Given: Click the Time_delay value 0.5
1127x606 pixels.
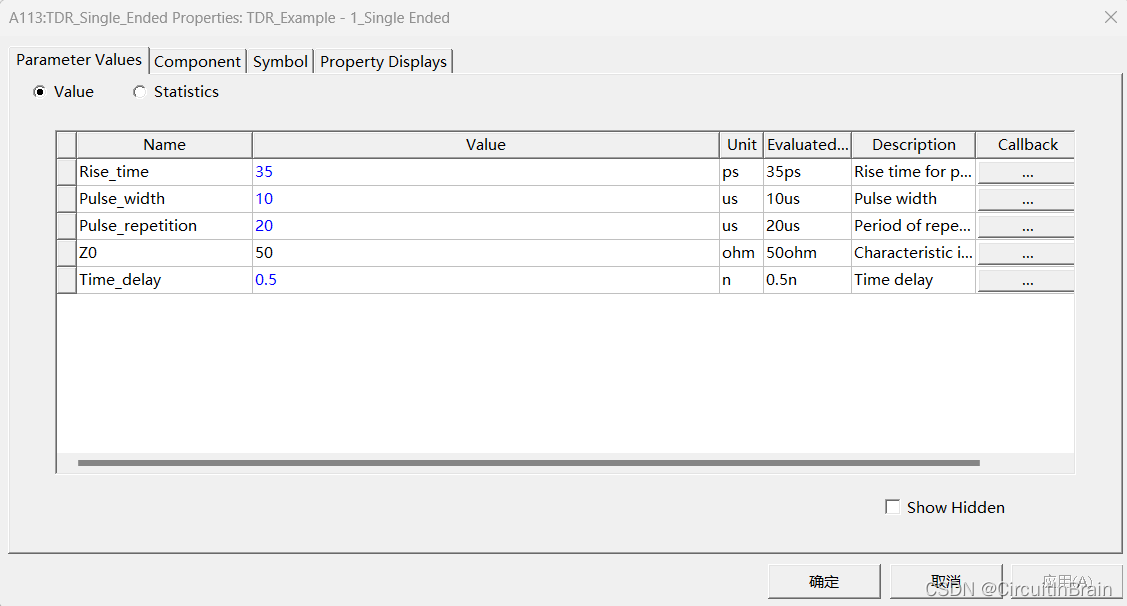Looking at the screenshot, I should click(x=485, y=280).
